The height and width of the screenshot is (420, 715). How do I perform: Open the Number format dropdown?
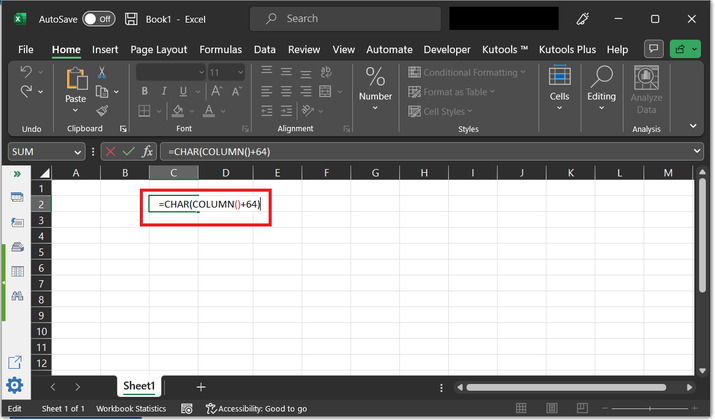coord(375,90)
